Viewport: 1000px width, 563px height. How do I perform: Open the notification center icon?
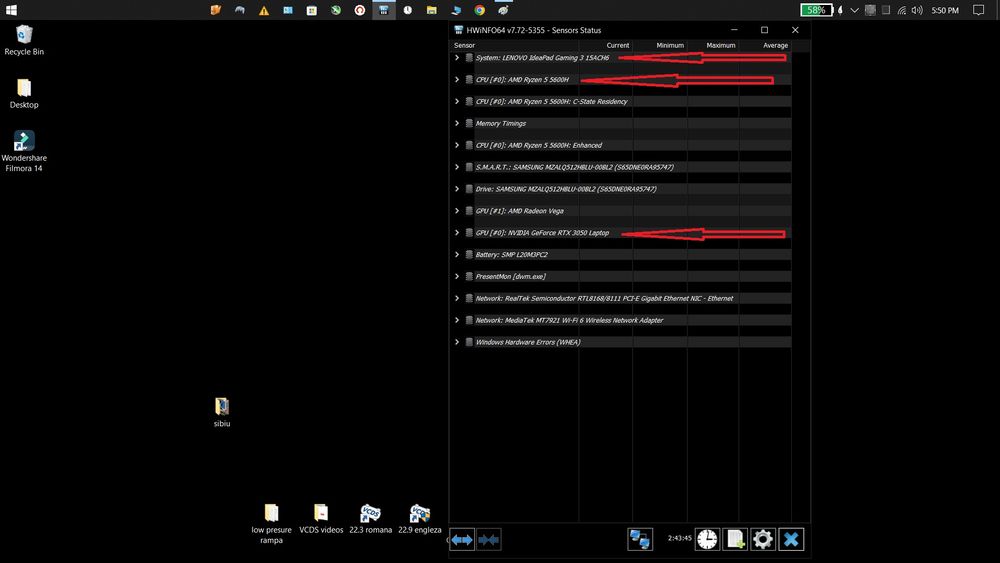click(x=978, y=10)
